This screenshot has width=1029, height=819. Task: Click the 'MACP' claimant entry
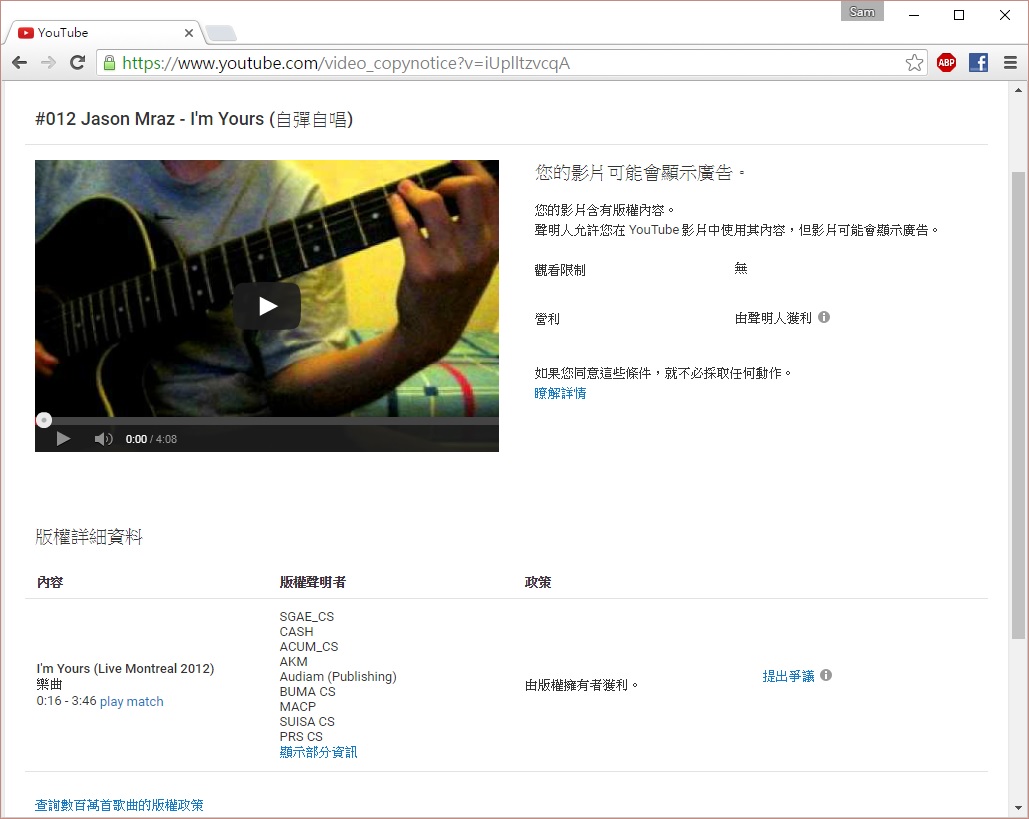(298, 707)
